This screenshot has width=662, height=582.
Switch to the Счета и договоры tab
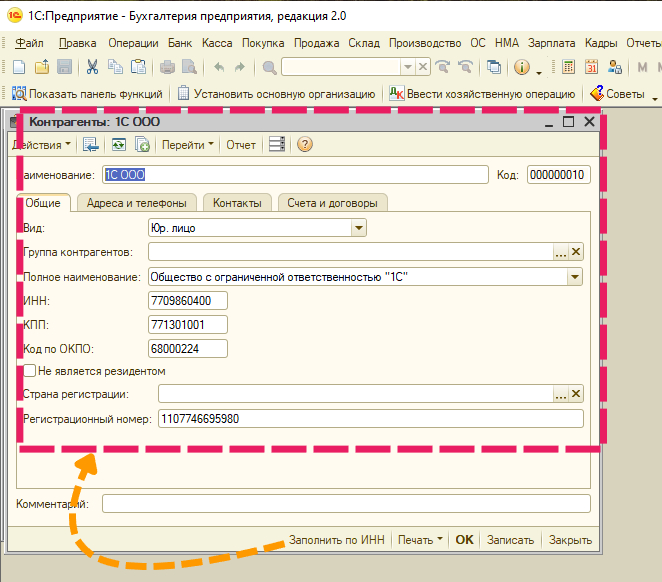tap(332, 203)
